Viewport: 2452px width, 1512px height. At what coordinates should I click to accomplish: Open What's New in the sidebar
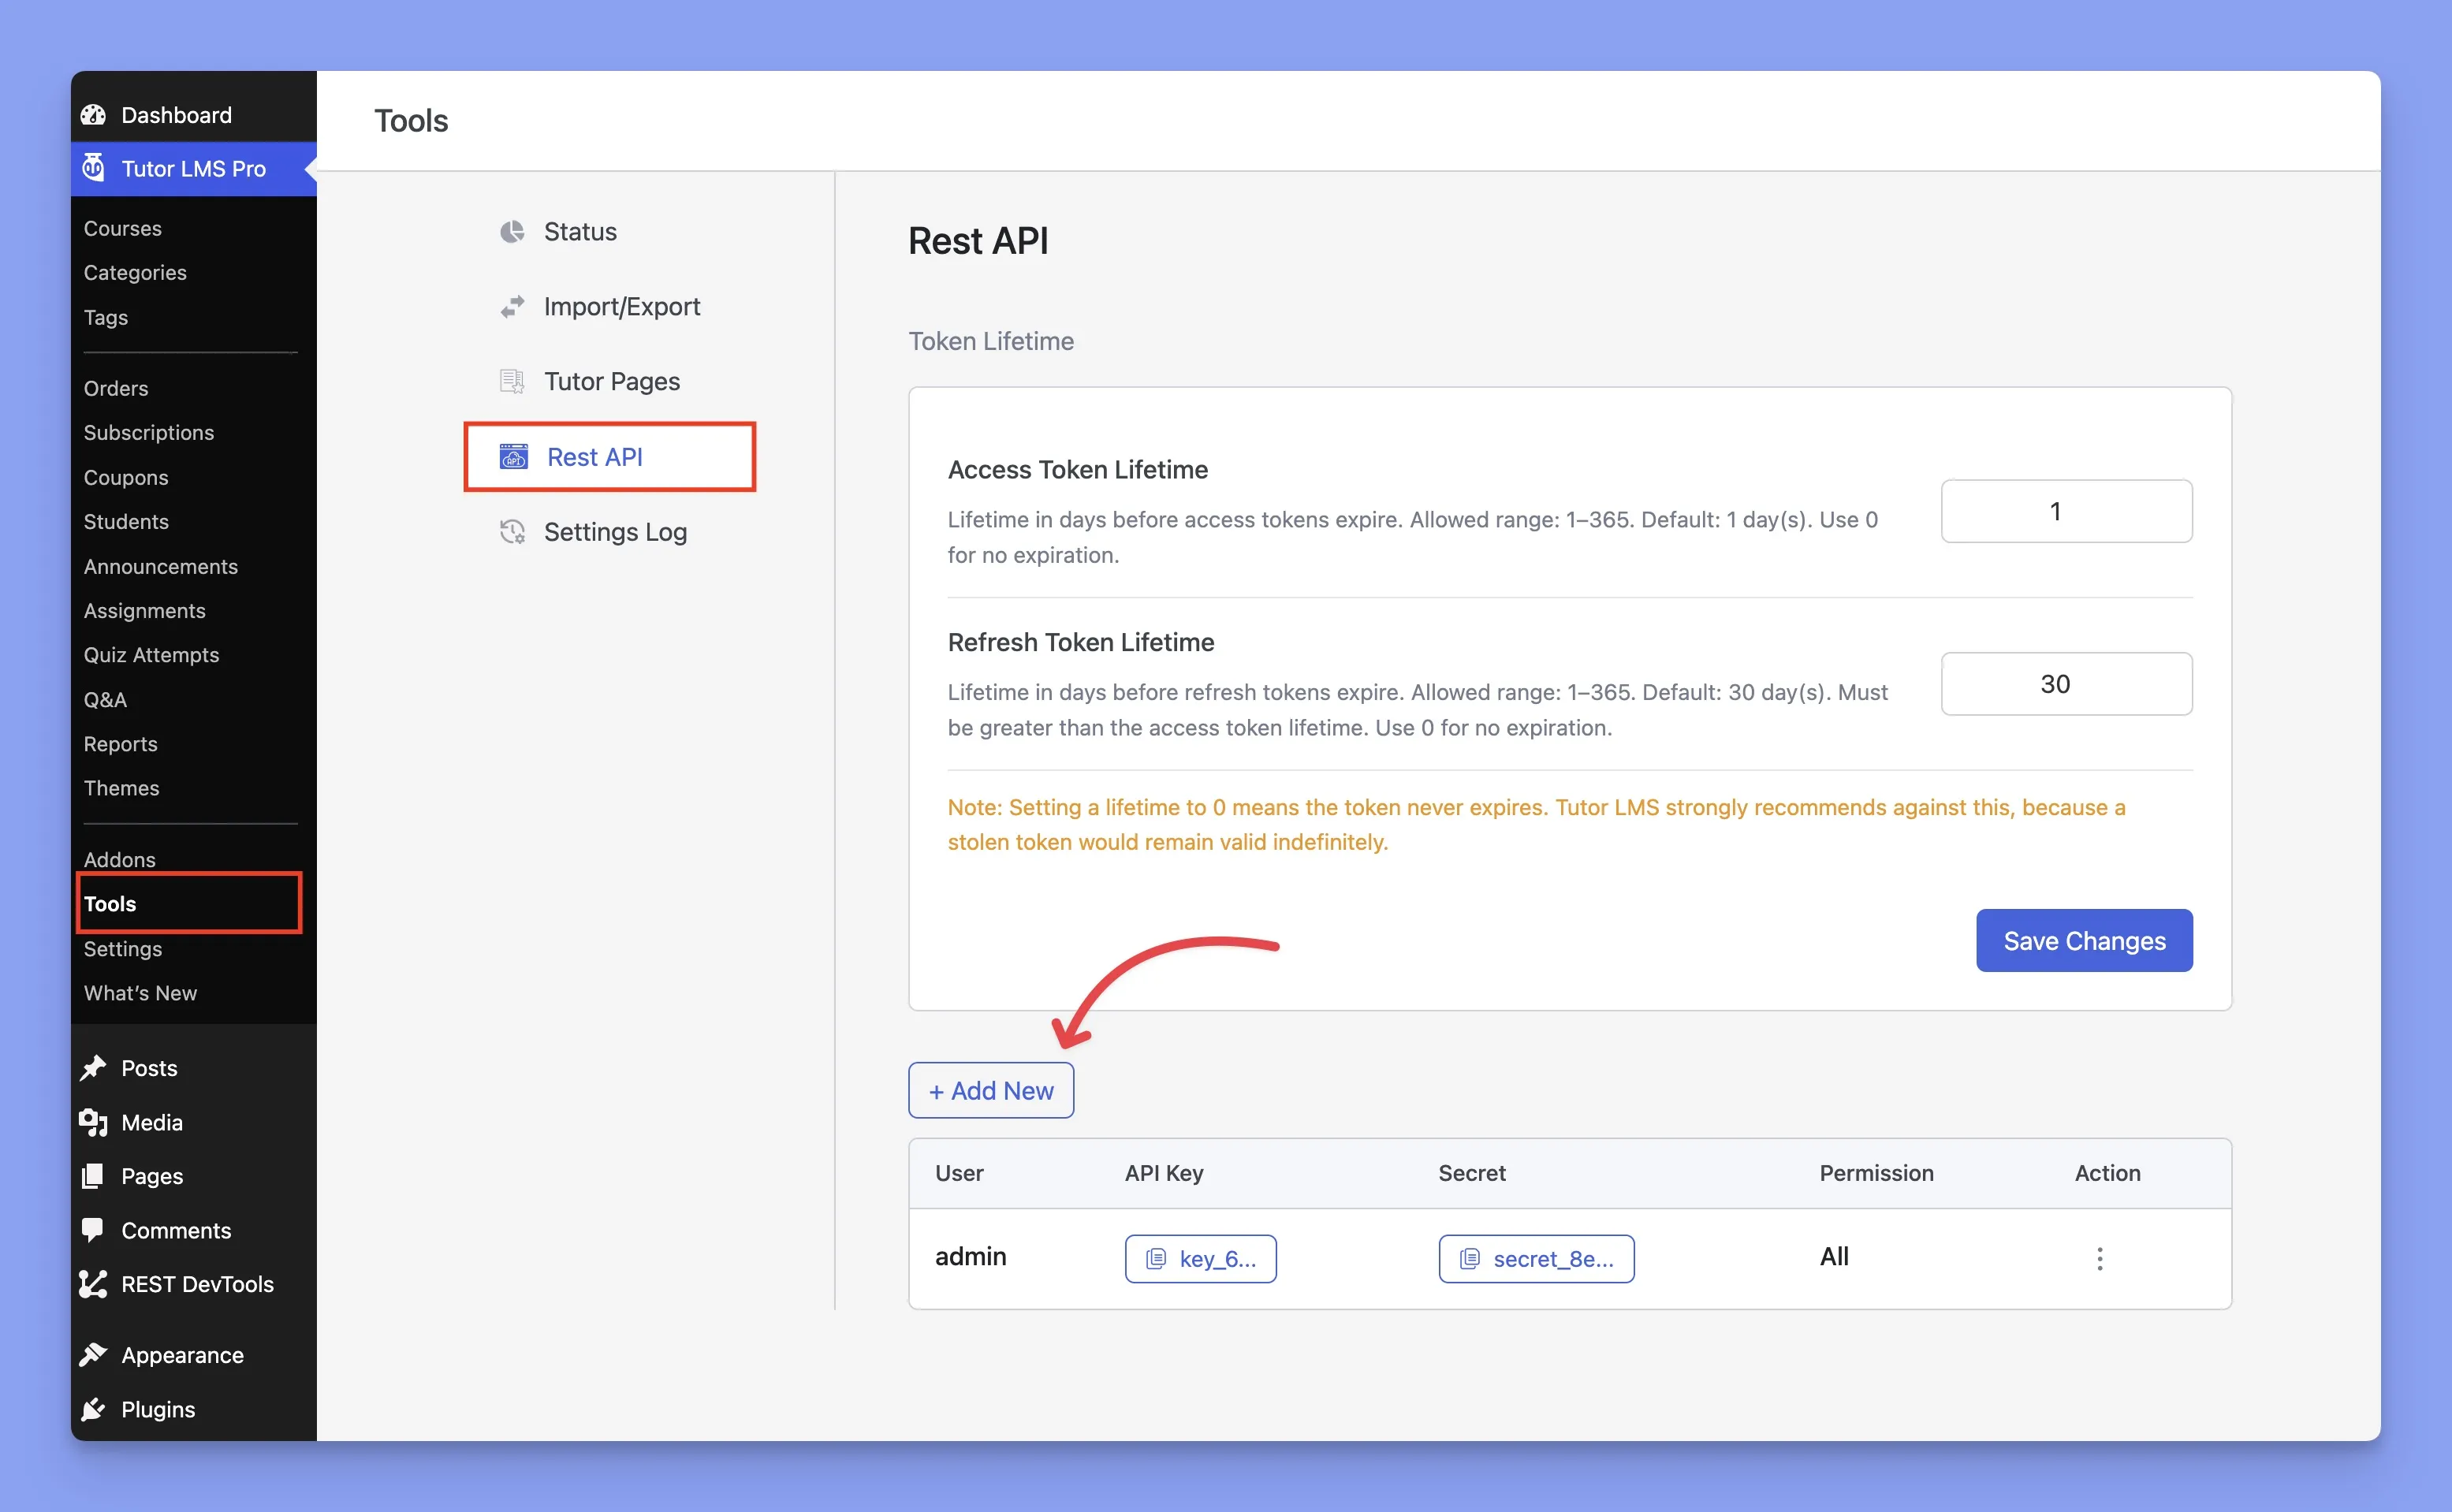click(140, 992)
